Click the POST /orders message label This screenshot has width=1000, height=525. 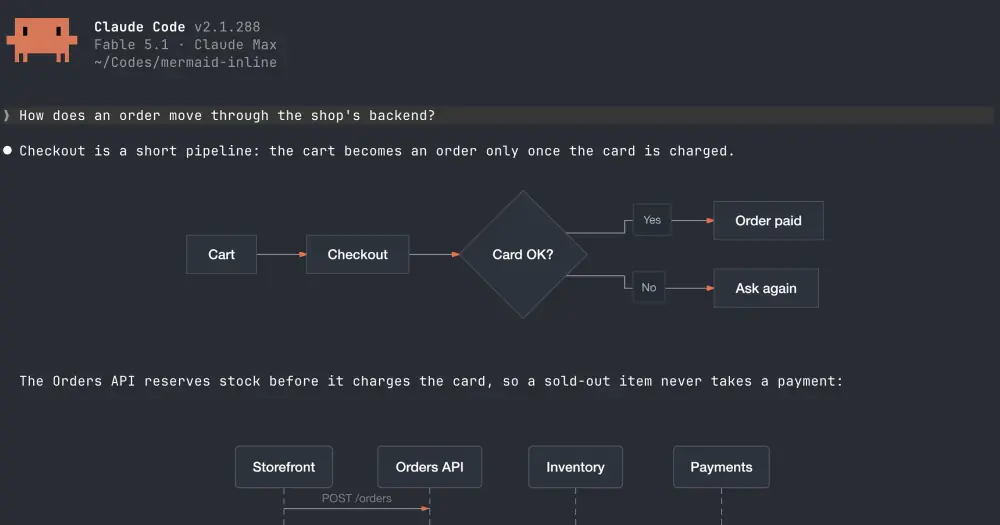click(357, 498)
